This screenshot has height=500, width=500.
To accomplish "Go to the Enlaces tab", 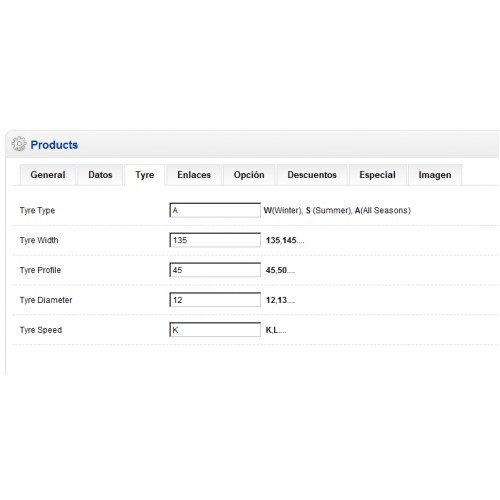I will (194, 175).
